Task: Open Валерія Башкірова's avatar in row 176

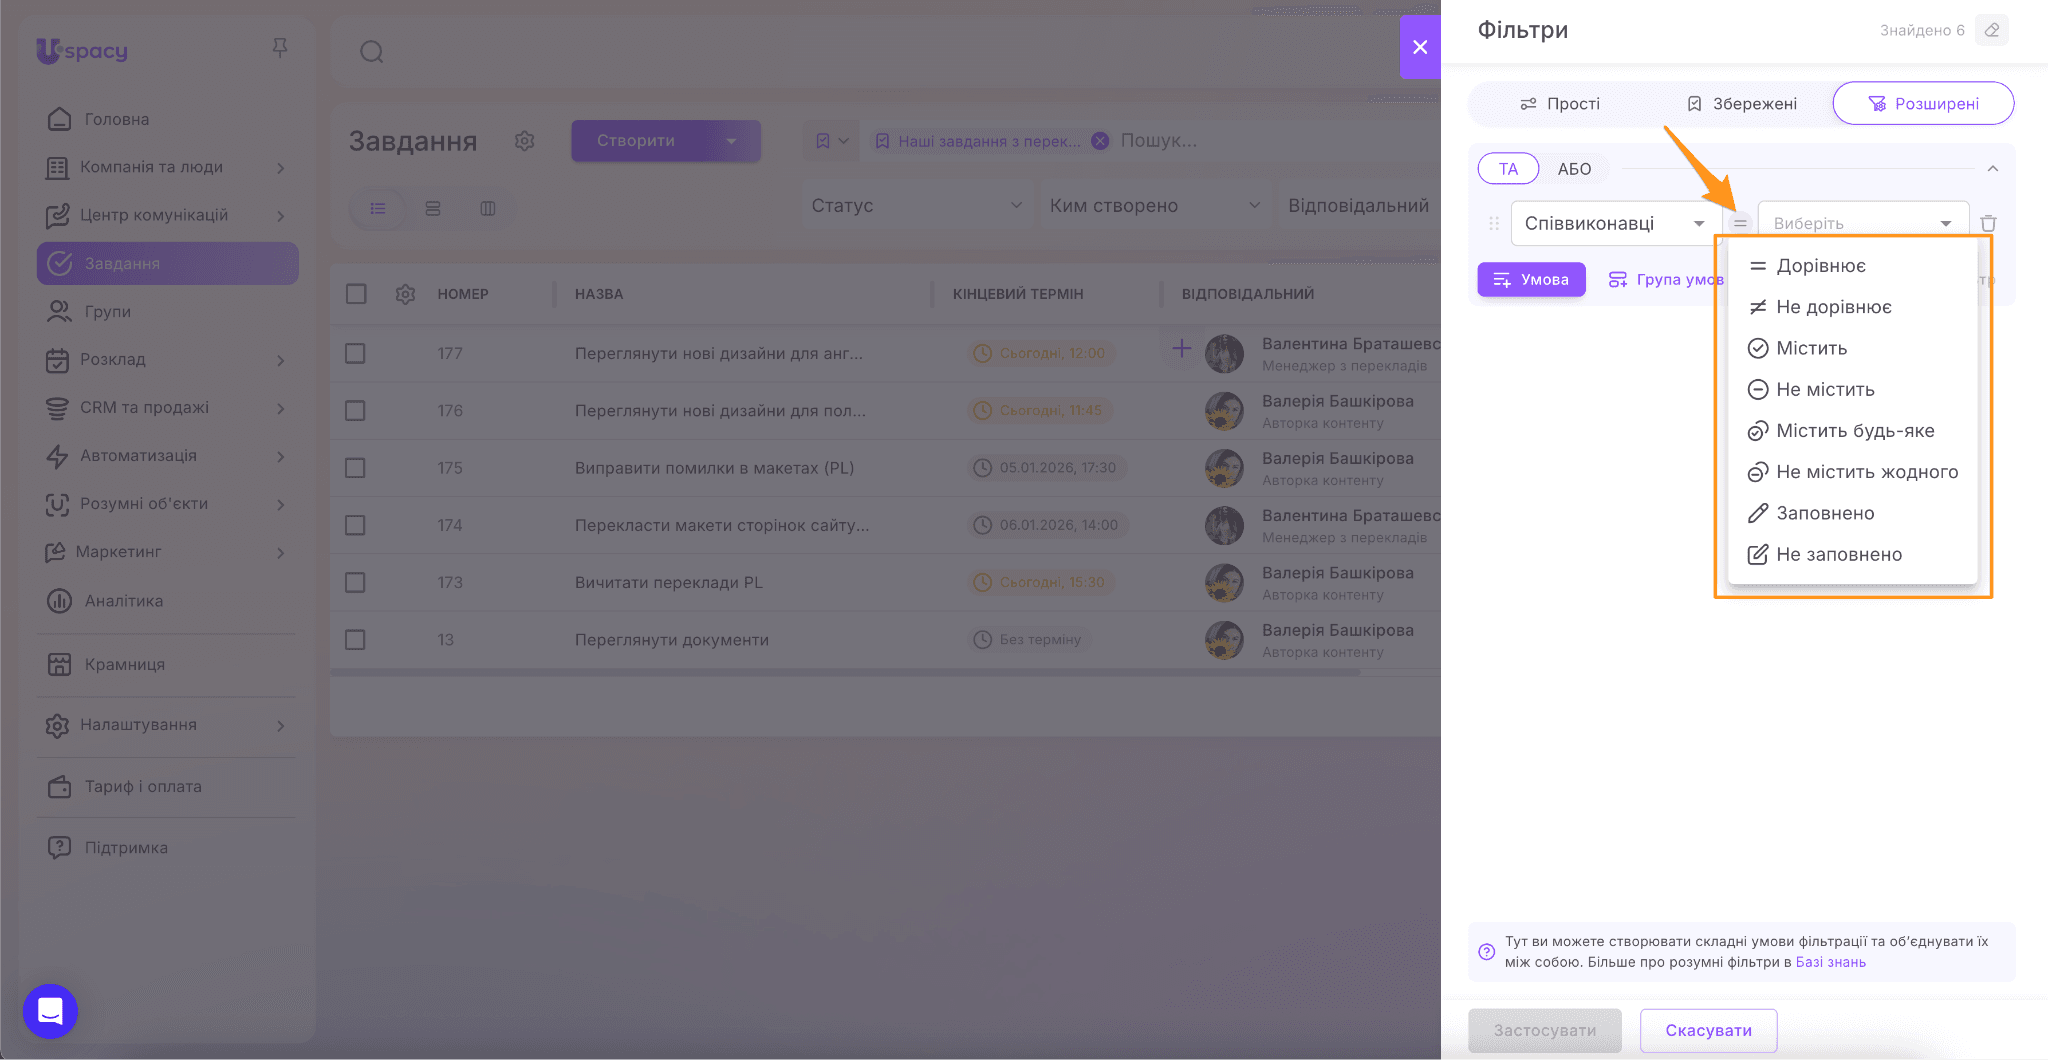Action: [x=1224, y=411]
